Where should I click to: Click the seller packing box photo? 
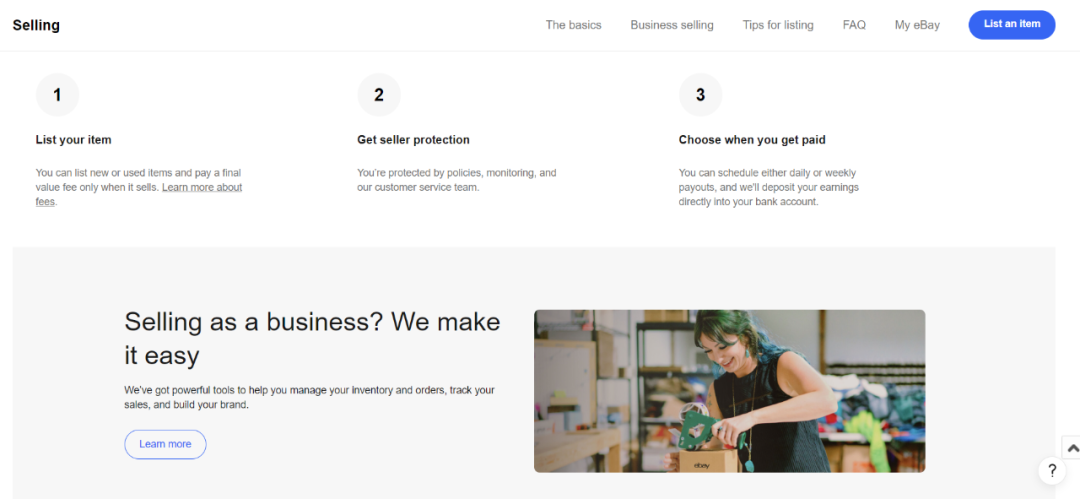coord(729,390)
